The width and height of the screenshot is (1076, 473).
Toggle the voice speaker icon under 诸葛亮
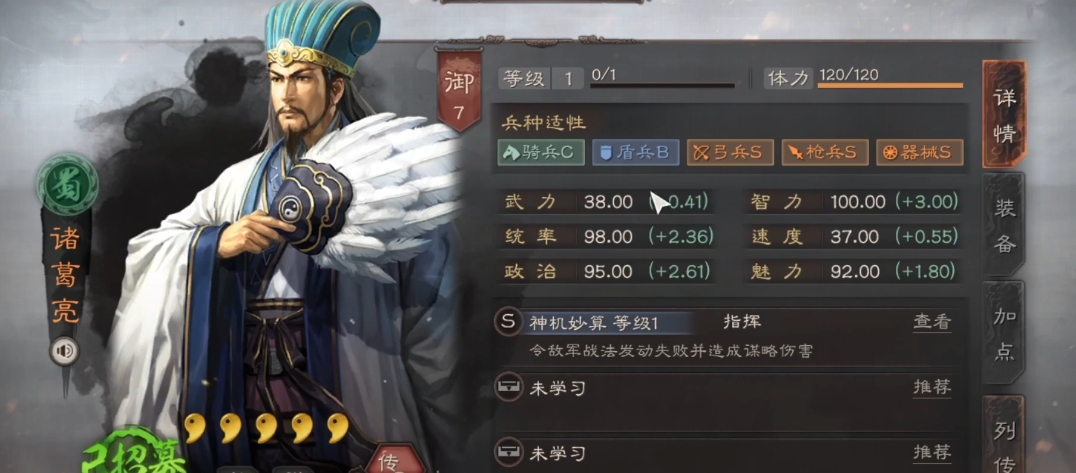tap(65, 352)
